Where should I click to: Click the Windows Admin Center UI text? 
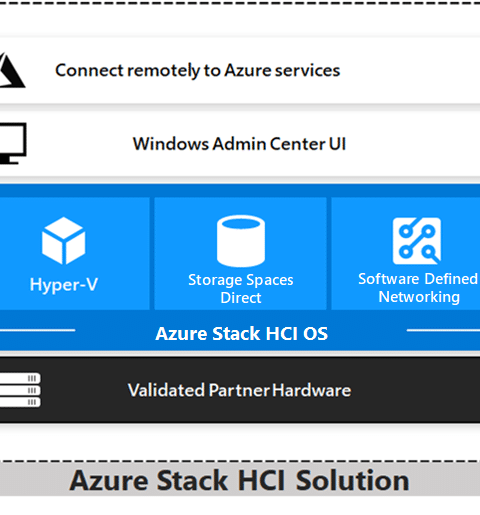click(239, 144)
